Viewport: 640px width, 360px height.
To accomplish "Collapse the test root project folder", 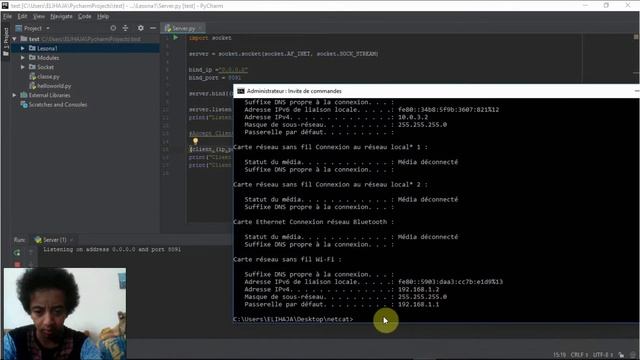I will click(15, 39).
